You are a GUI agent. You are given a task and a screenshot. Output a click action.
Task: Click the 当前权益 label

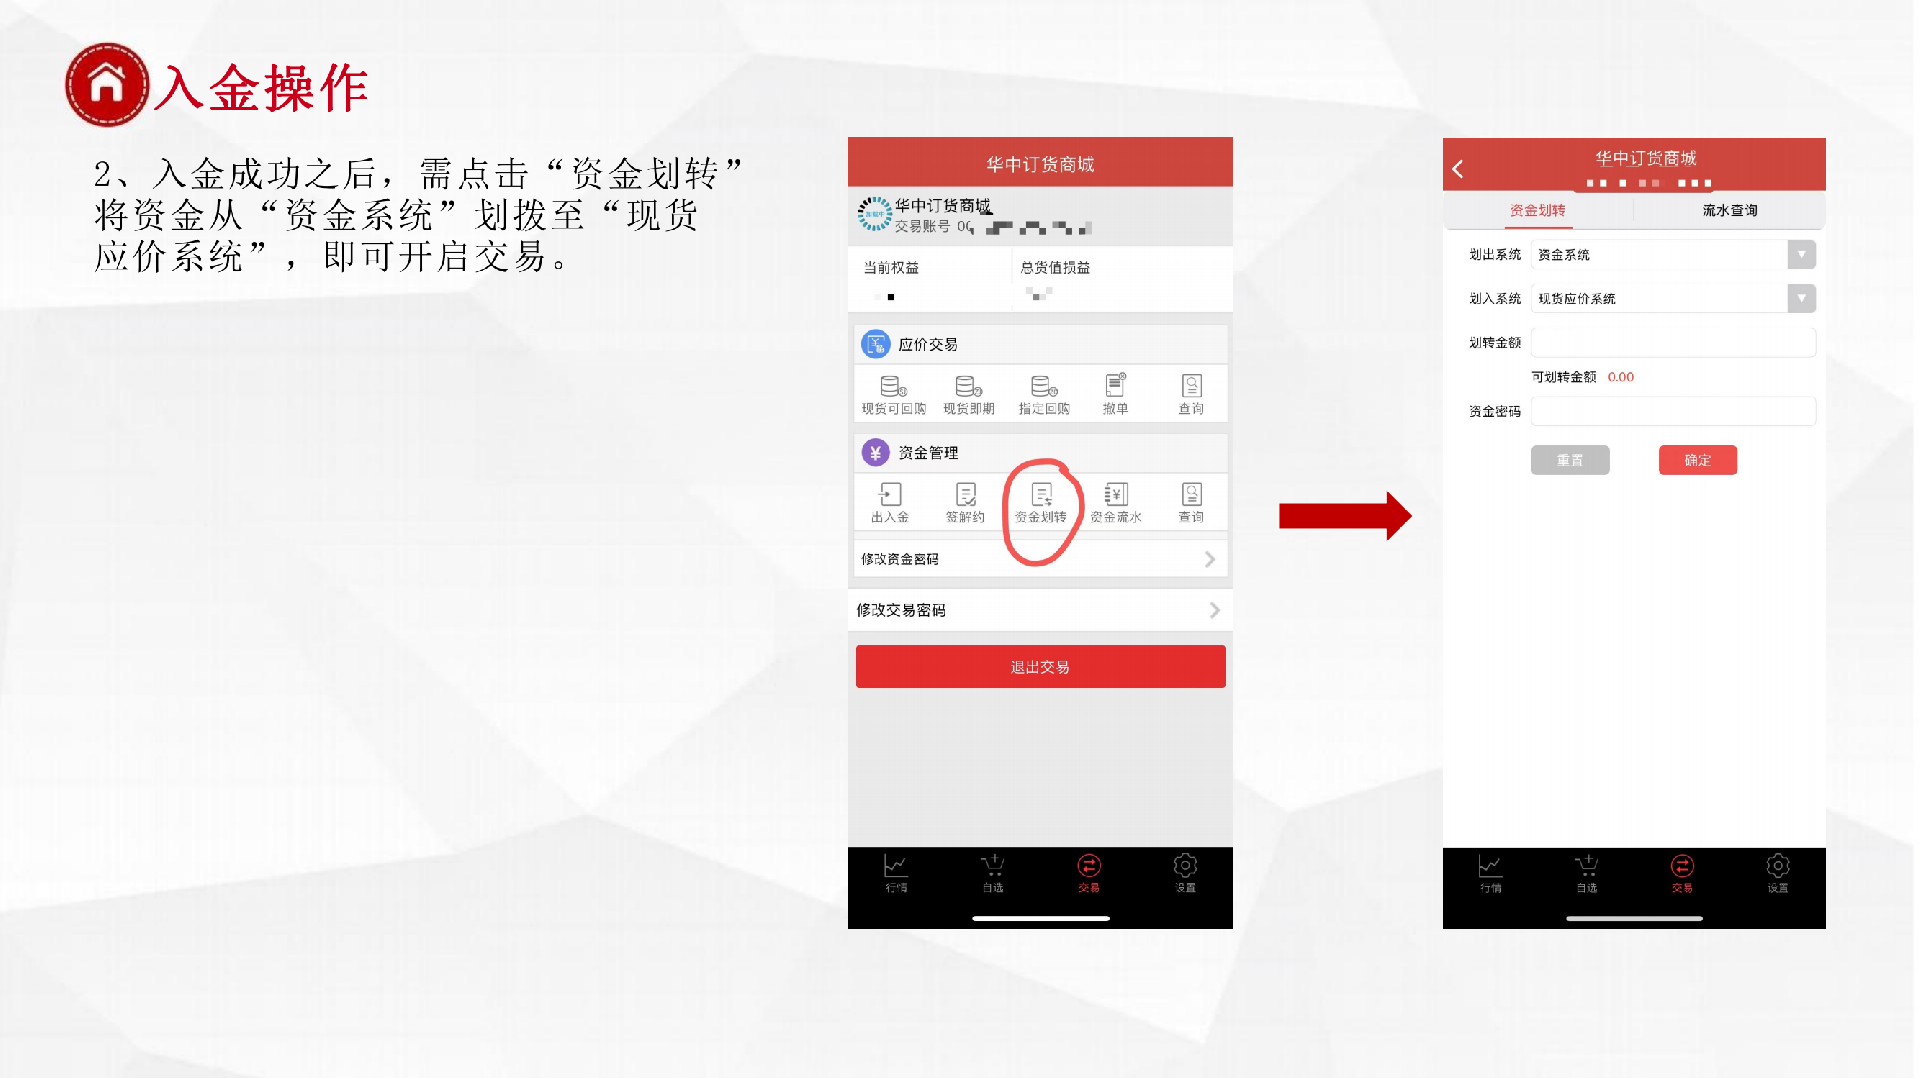point(891,268)
